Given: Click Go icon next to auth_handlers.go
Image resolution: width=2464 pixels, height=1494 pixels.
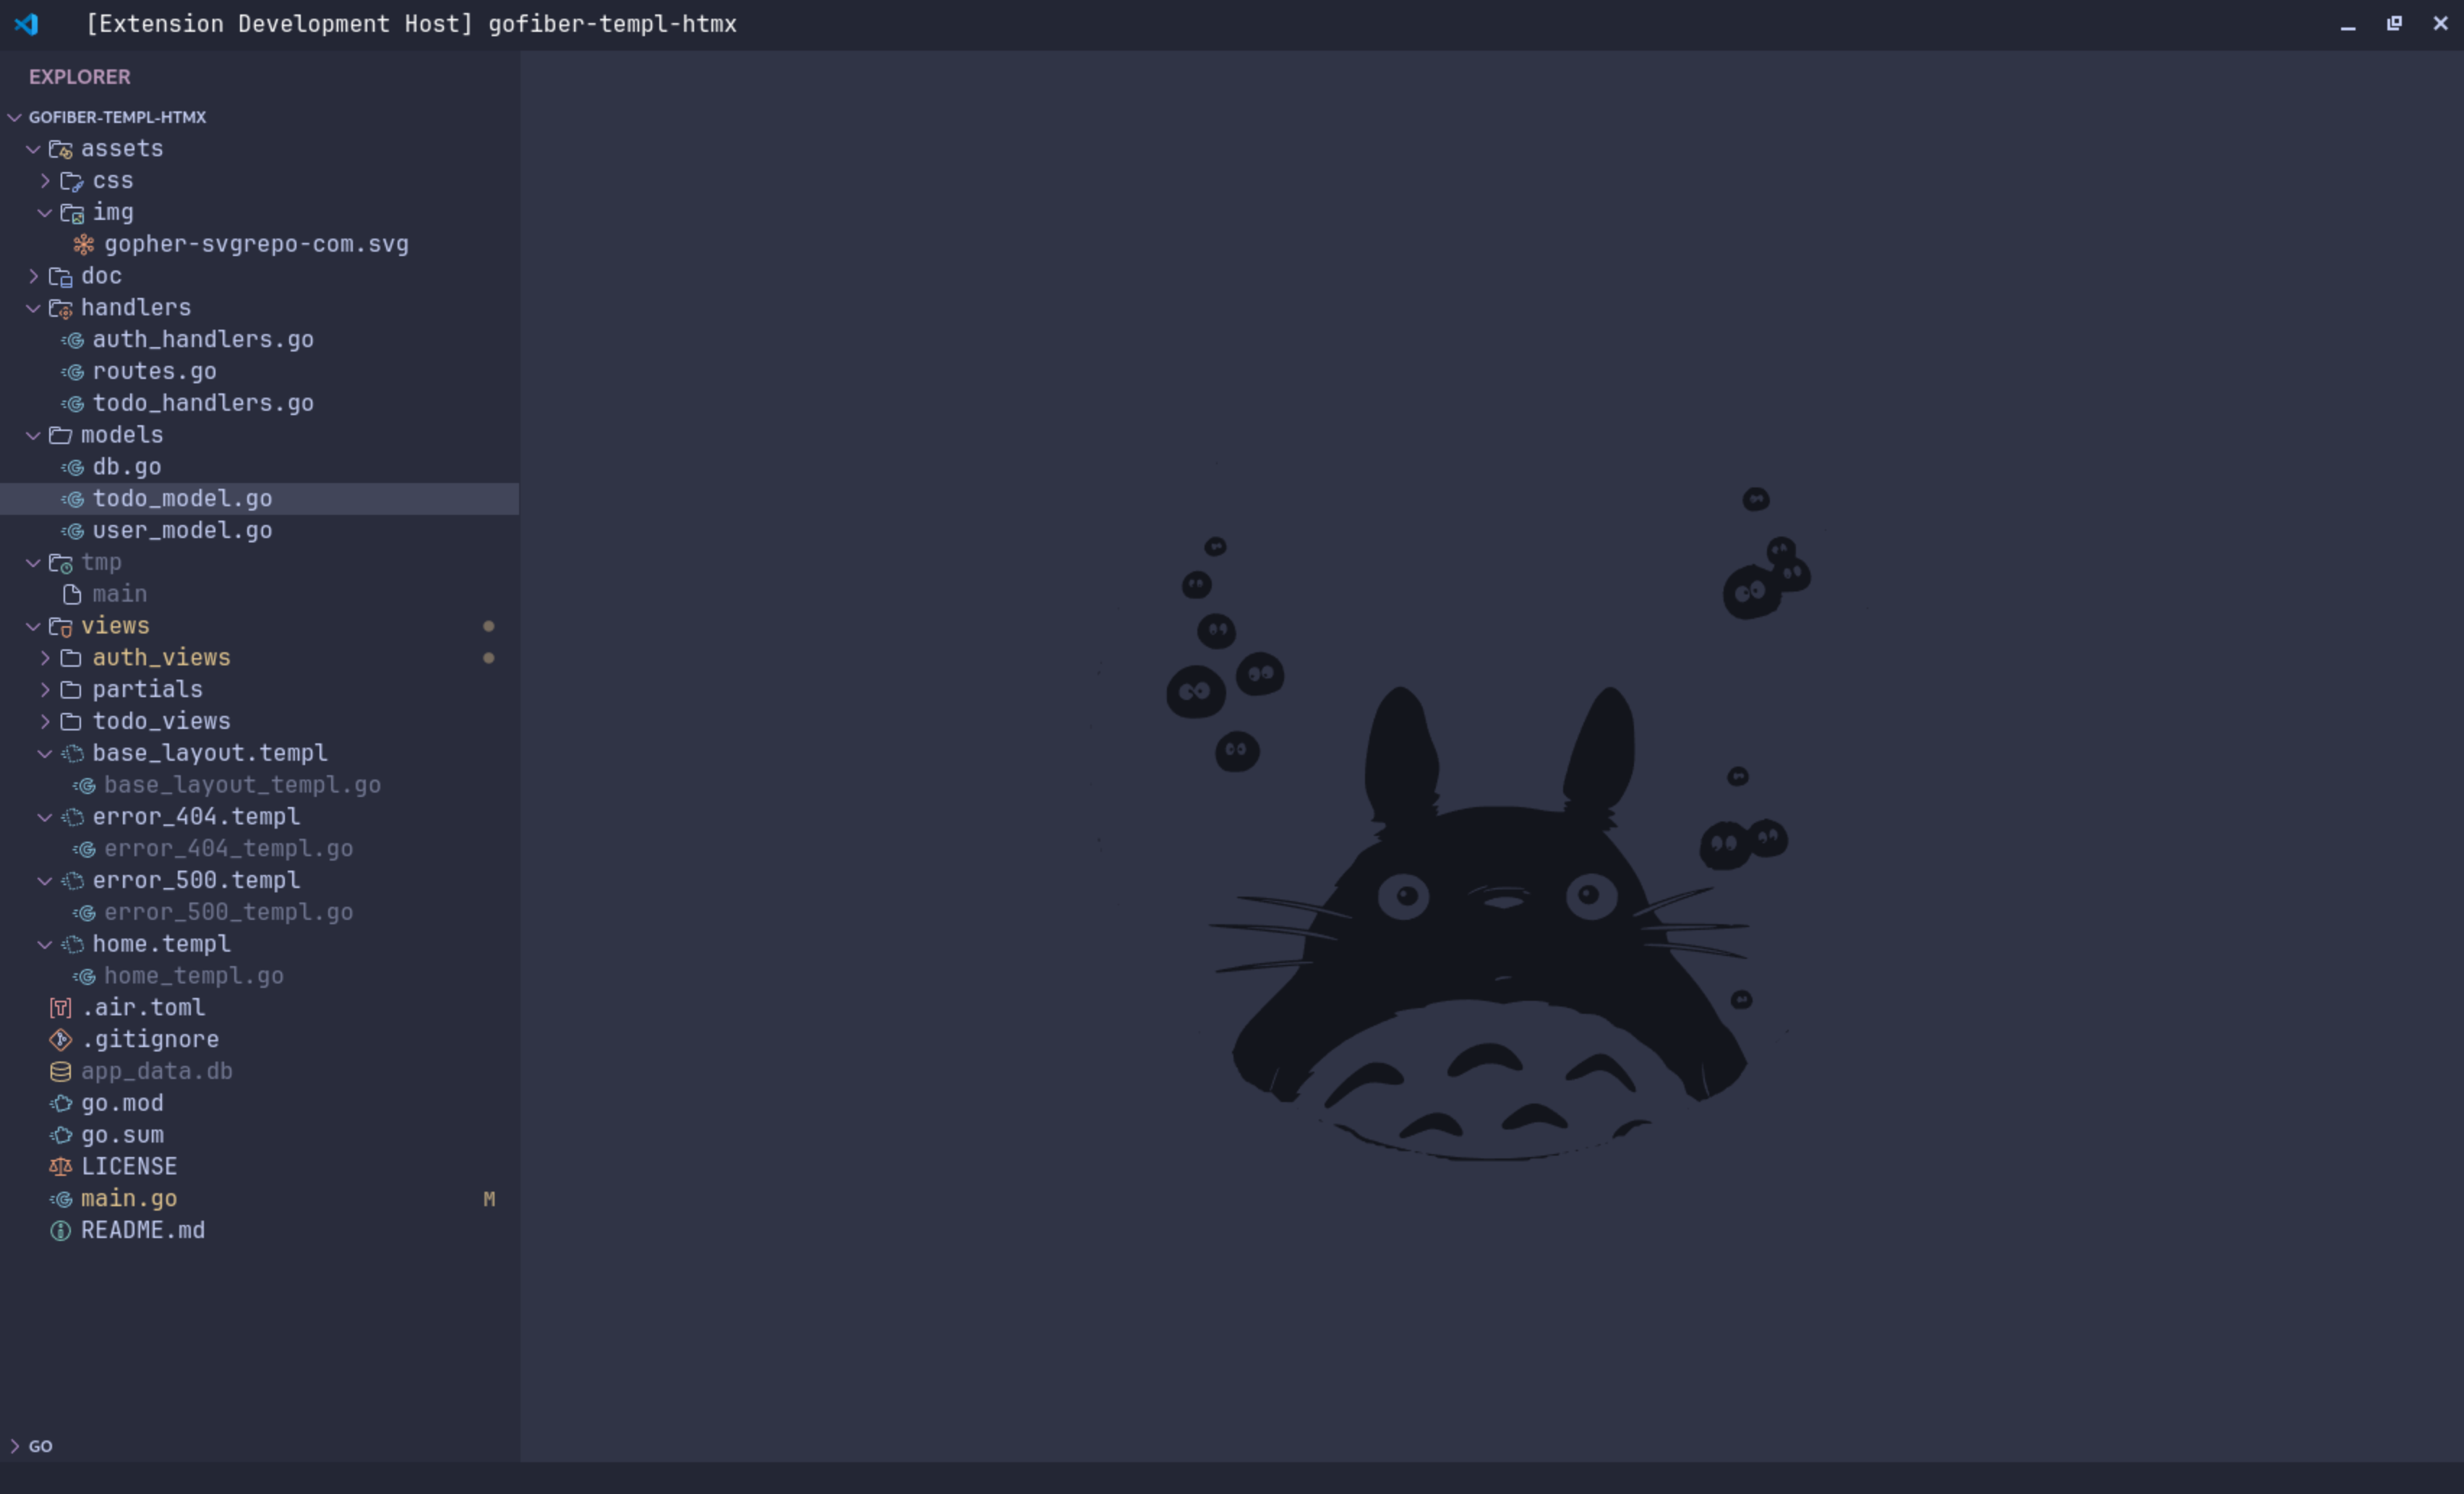Looking at the screenshot, I should 72,340.
